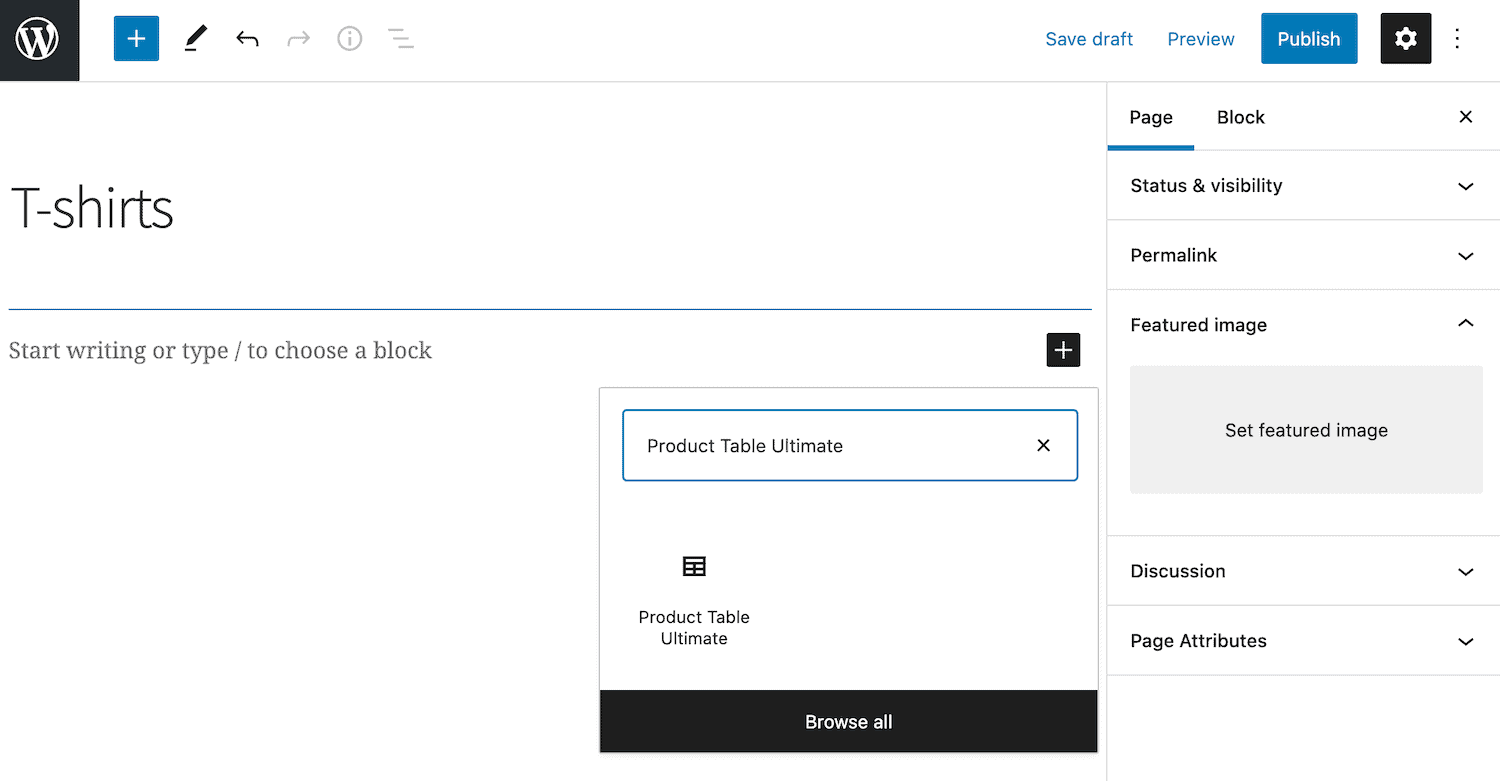This screenshot has height=781, width=1500.
Task: Collapse the Featured image panel
Action: tap(1303, 325)
